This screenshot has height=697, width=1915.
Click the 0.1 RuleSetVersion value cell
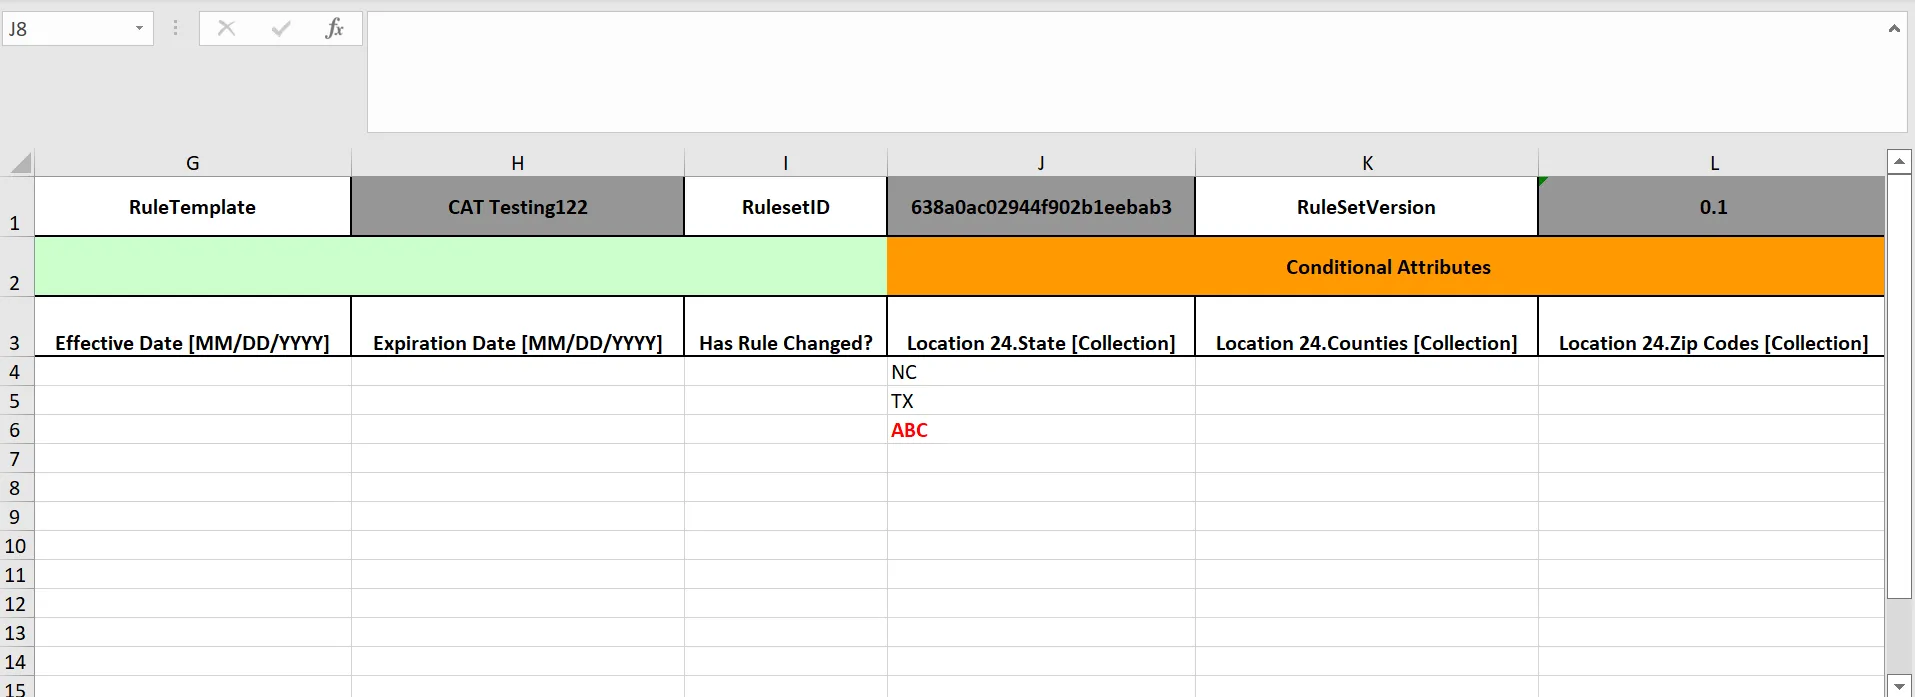[1712, 207]
